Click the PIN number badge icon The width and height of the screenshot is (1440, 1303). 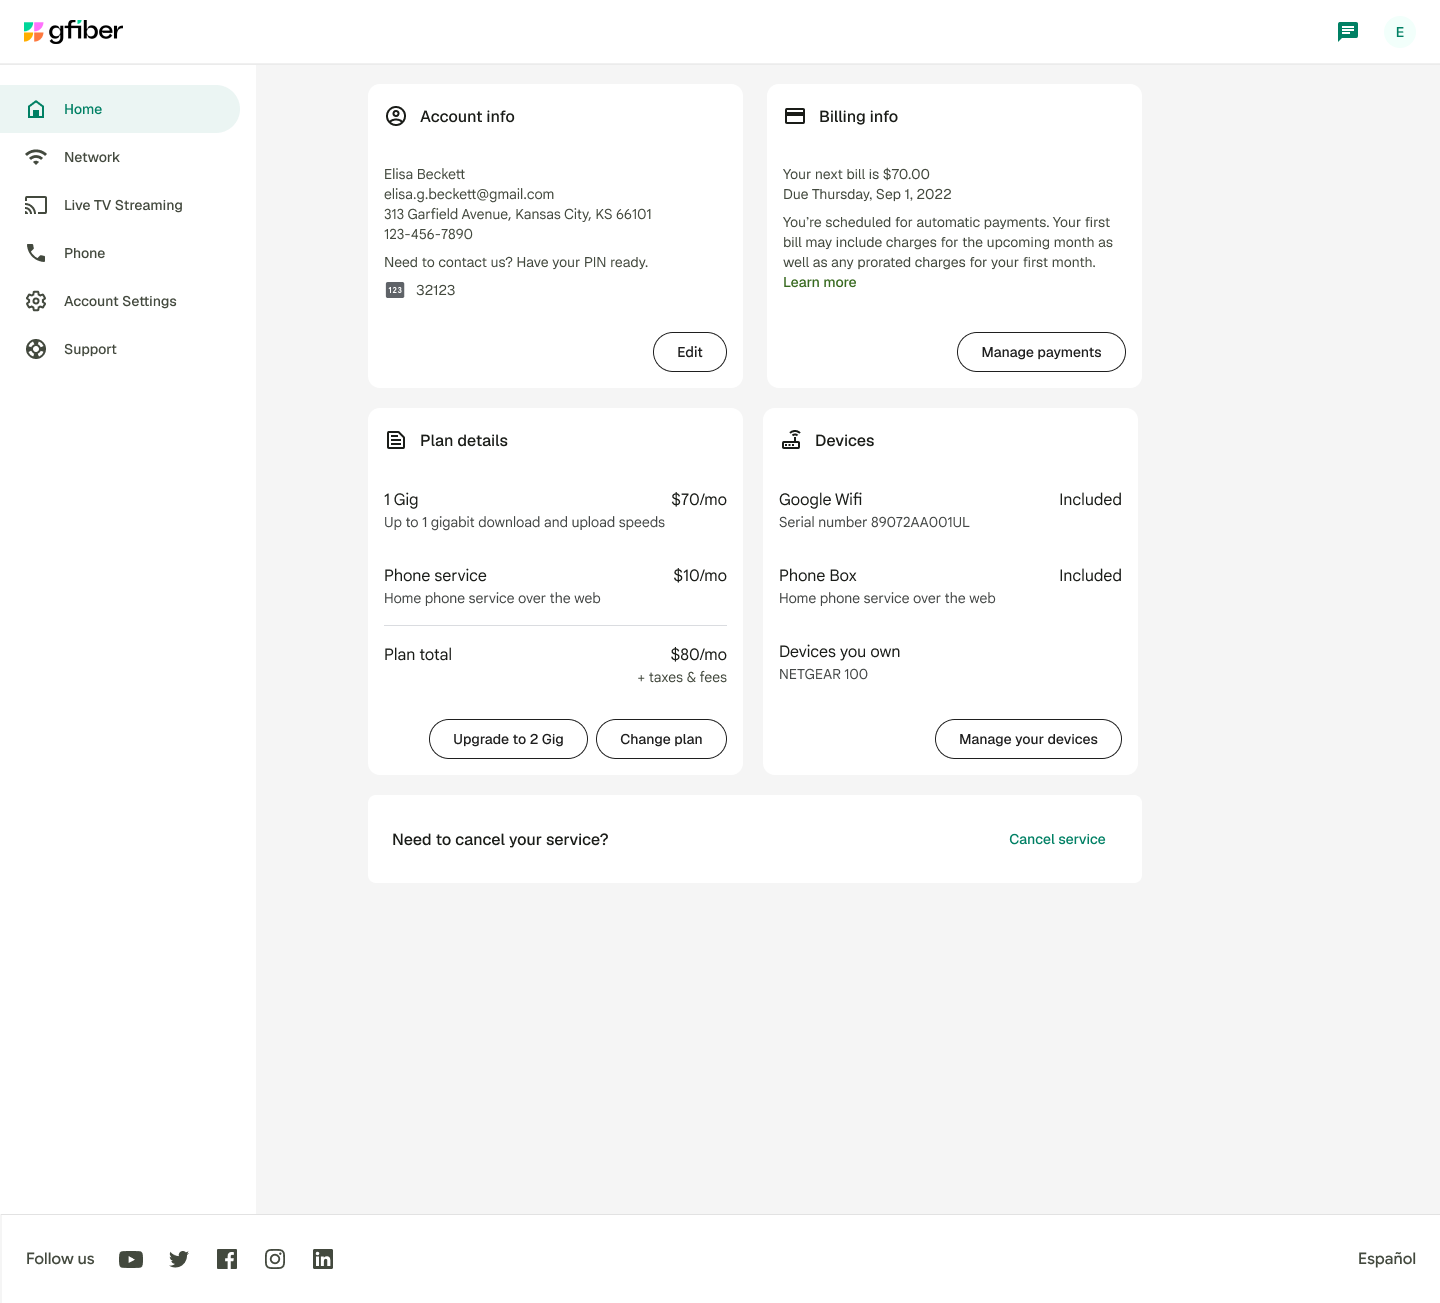tap(395, 290)
